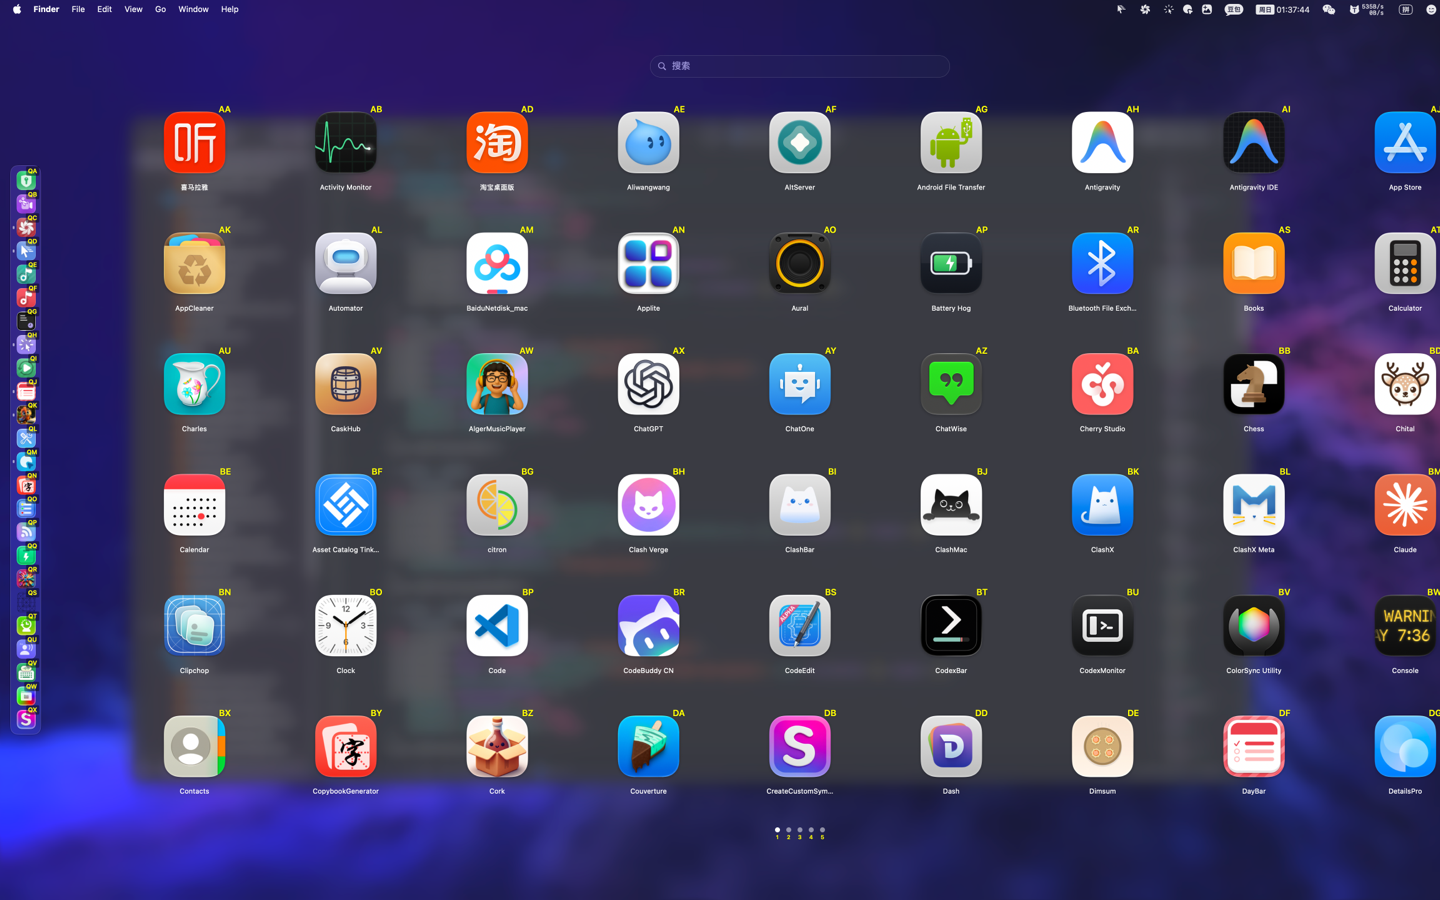Open the Clipchop app
Image resolution: width=1440 pixels, height=900 pixels.
(194, 626)
